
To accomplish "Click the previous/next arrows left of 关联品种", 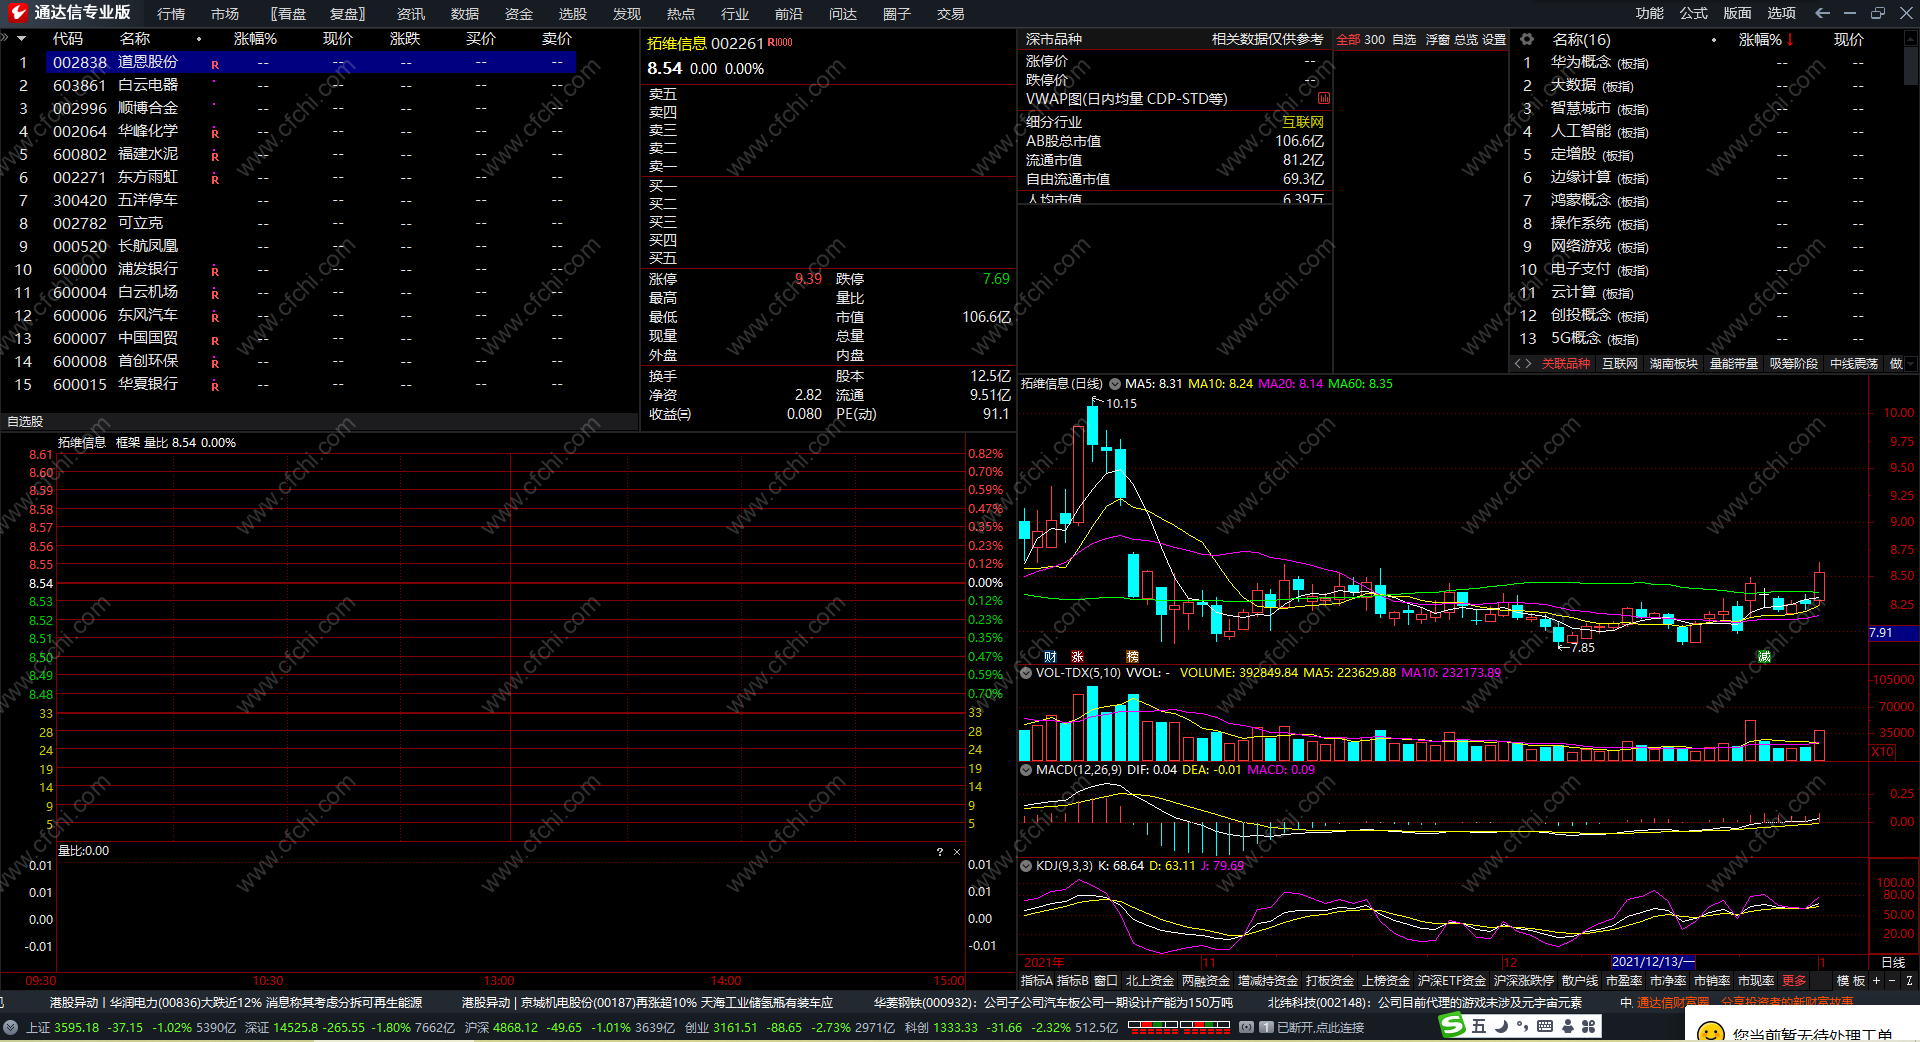I will [x=1523, y=364].
